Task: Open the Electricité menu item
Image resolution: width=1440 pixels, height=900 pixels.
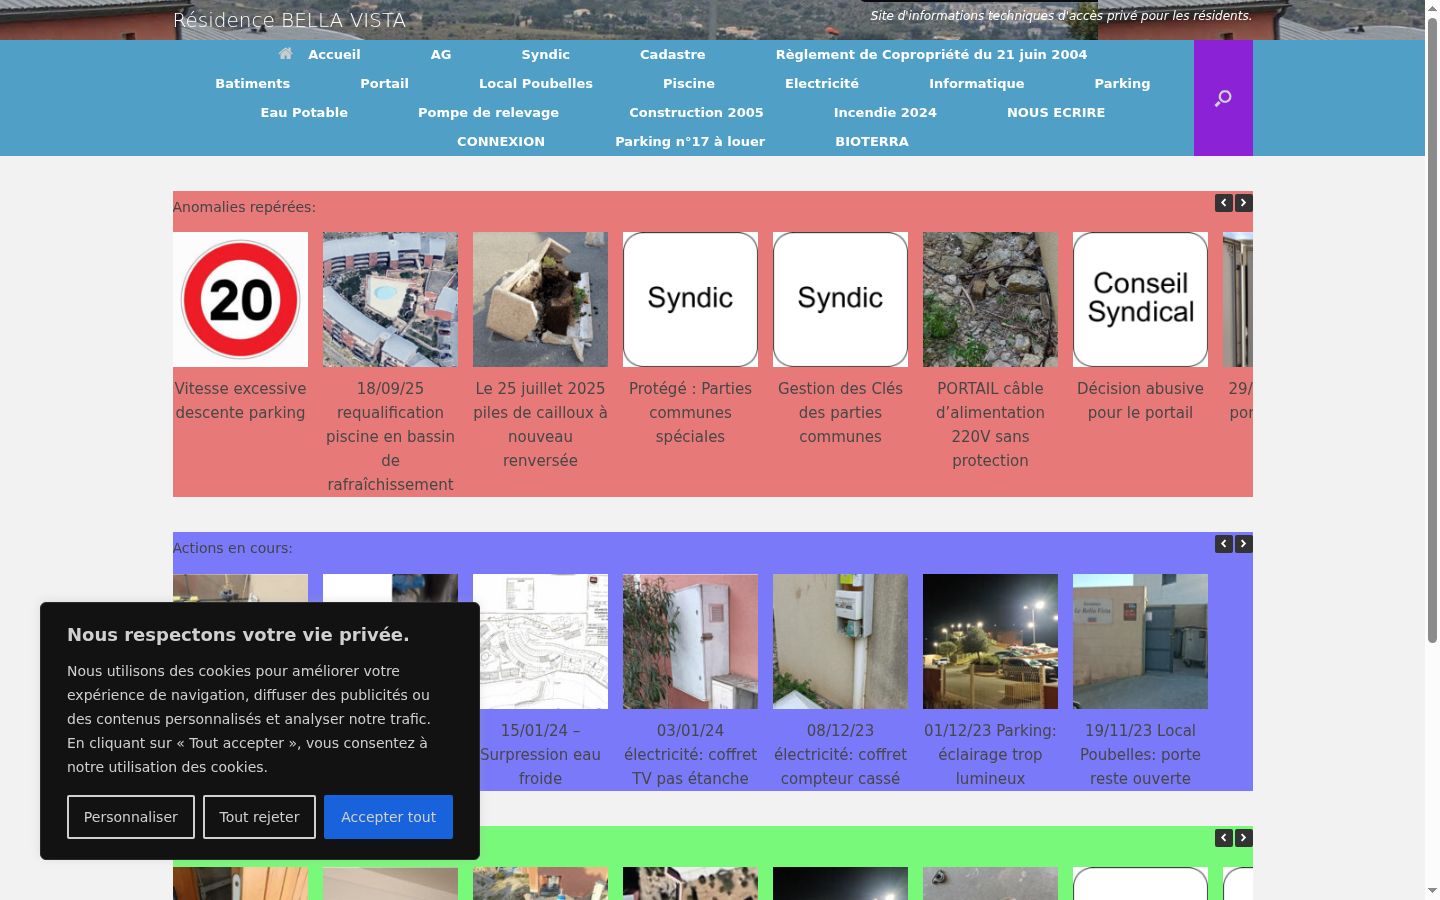Action: pyautogui.click(x=822, y=84)
